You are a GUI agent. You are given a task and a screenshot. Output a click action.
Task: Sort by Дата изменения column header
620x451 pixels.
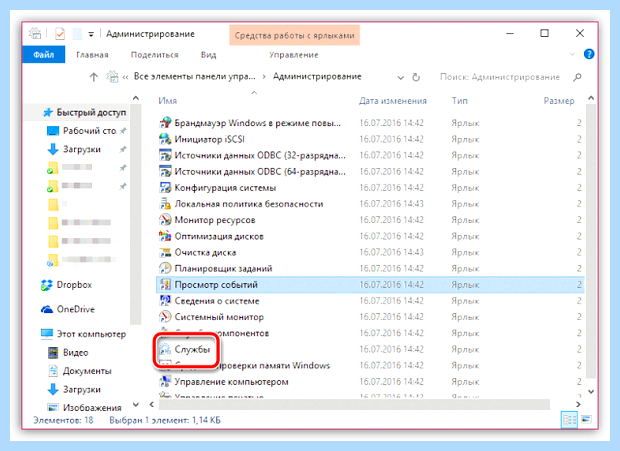(x=393, y=101)
